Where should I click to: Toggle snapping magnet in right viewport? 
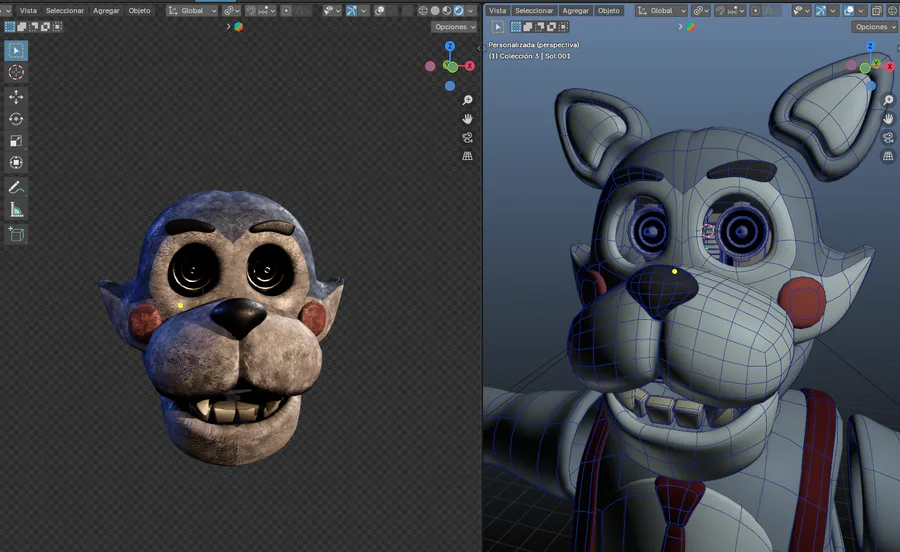[720, 10]
